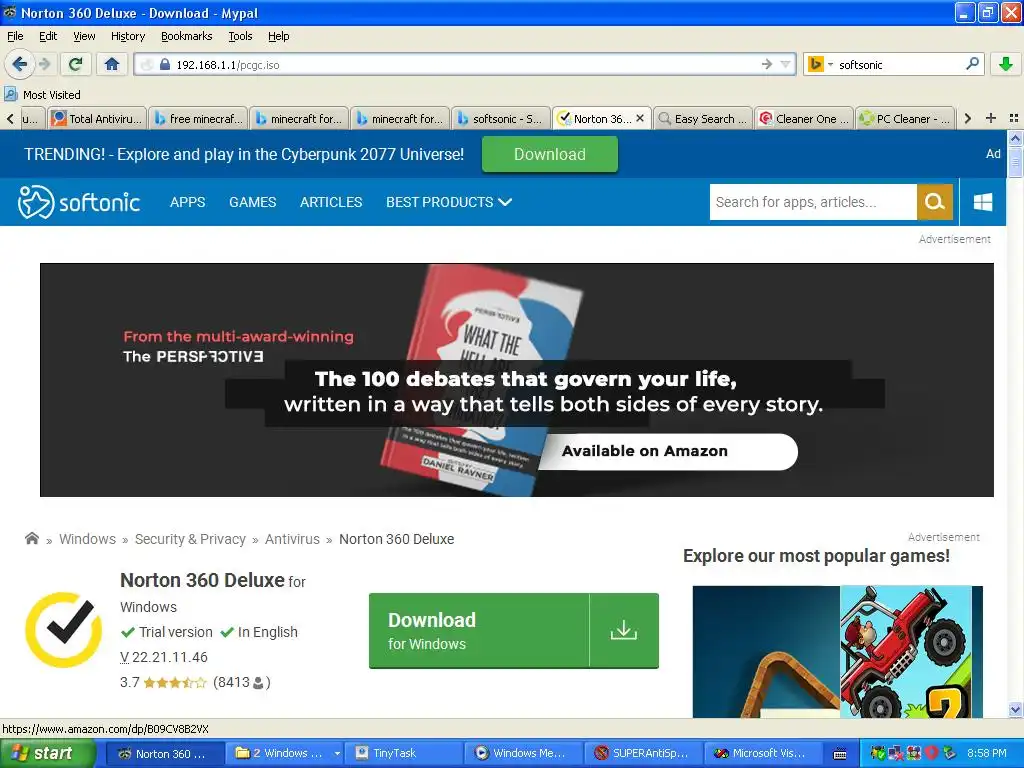Open the Antivirus breadcrumb link
This screenshot has width=1024, height=768.
pos(292,539)
